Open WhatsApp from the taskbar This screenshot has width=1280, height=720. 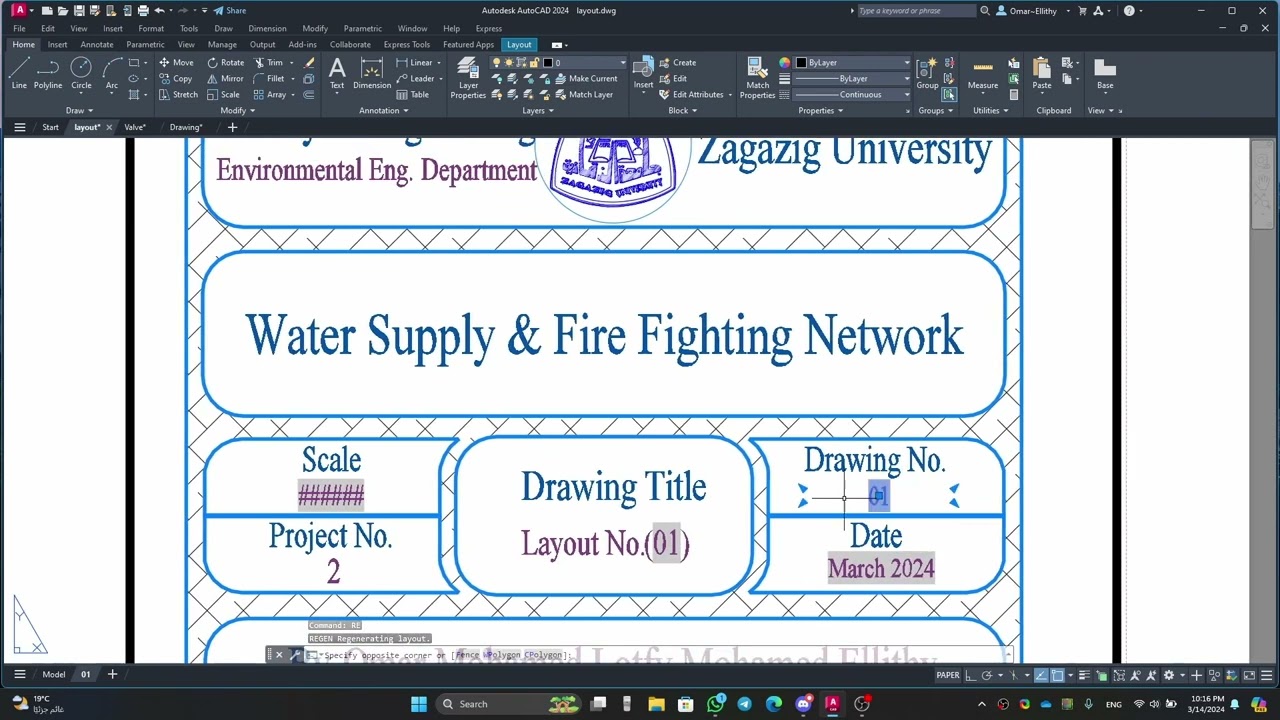715,704
